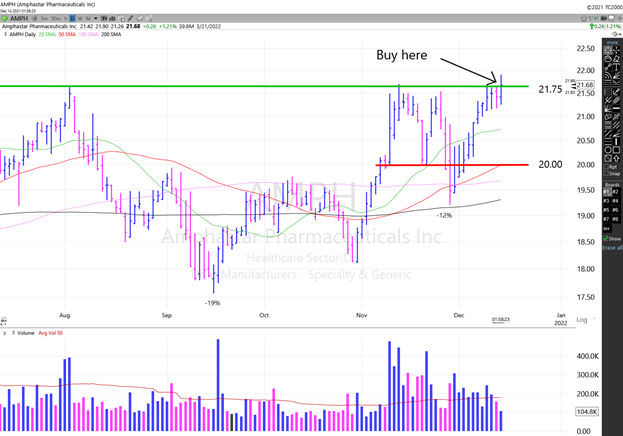The width and height of the screenshot is (623, 436).
Task: Click the scr board button
Action: click(x=607, y=229)
